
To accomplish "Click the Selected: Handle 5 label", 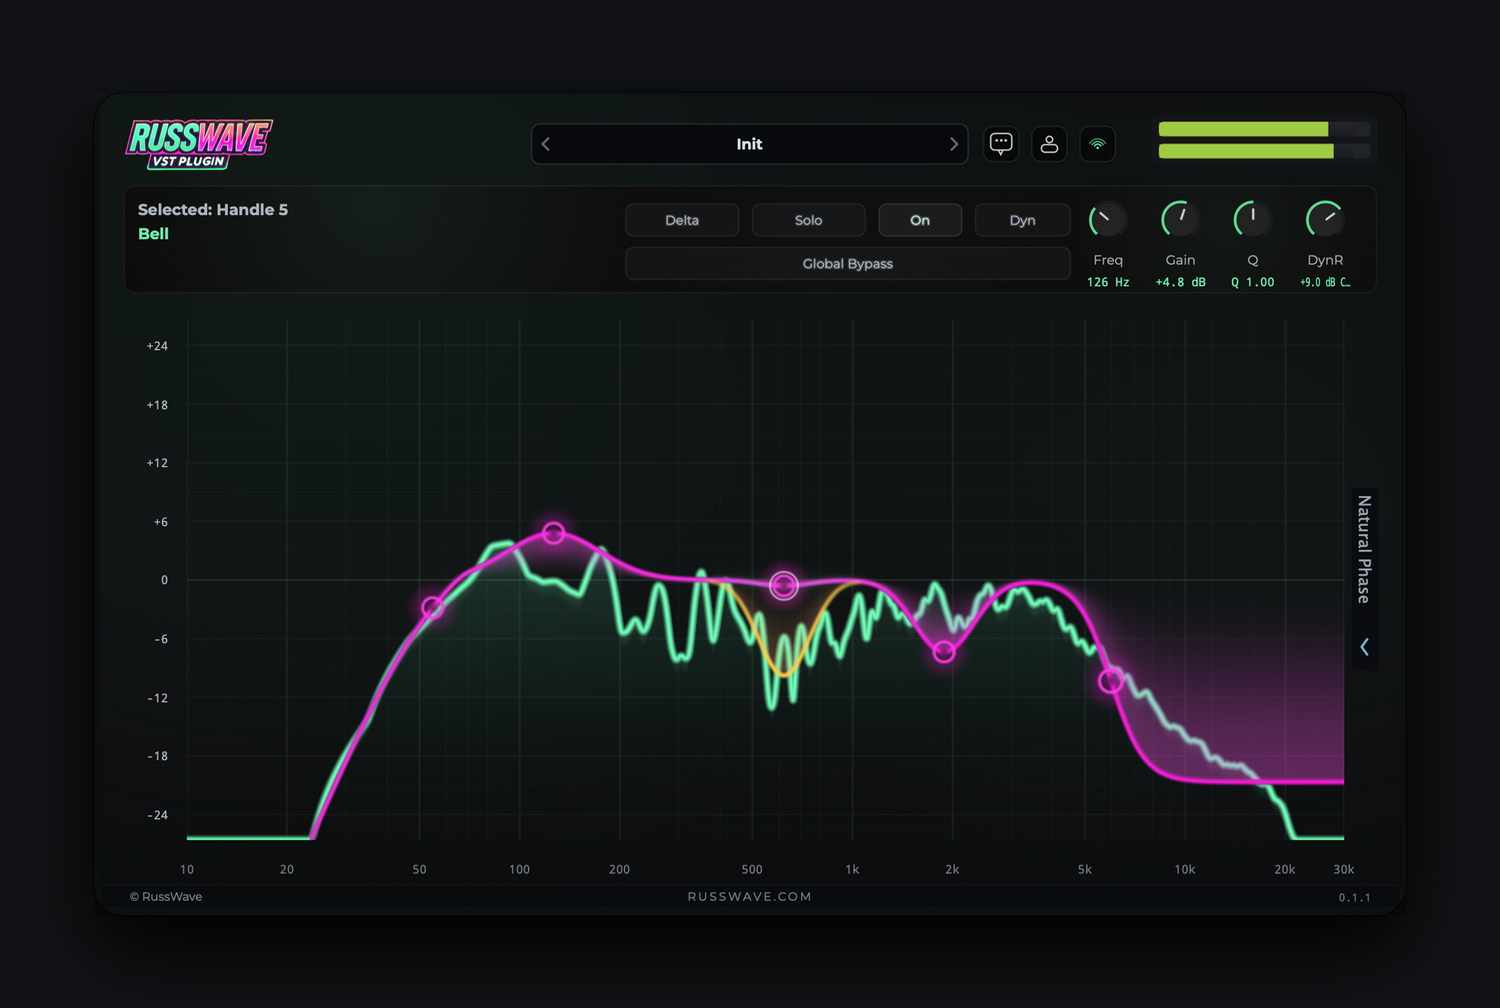I will (x=213, y=209).
